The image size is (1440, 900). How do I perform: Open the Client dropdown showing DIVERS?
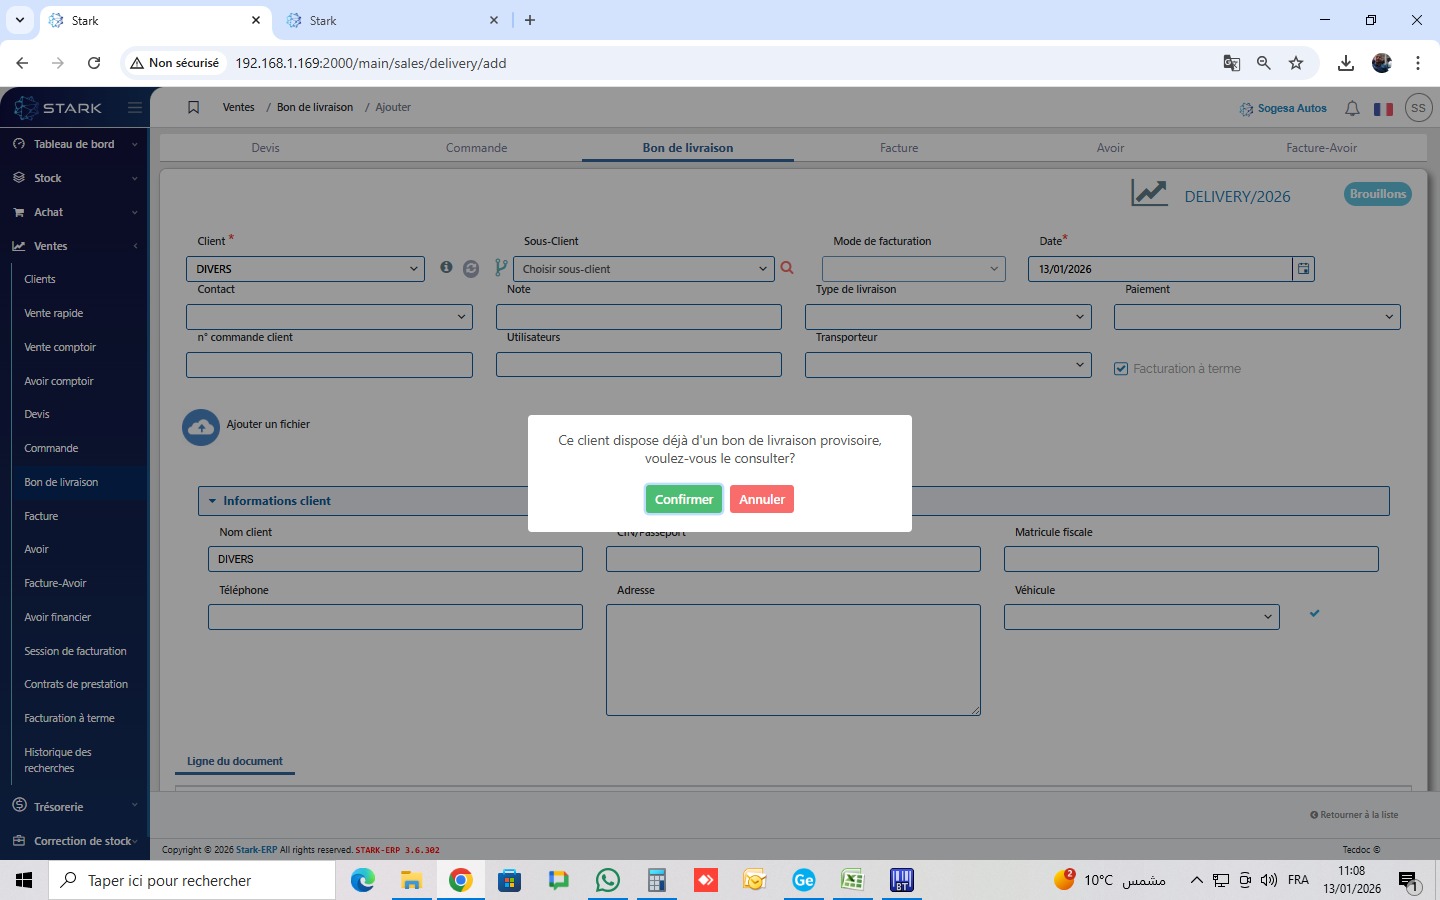[305, 269]
